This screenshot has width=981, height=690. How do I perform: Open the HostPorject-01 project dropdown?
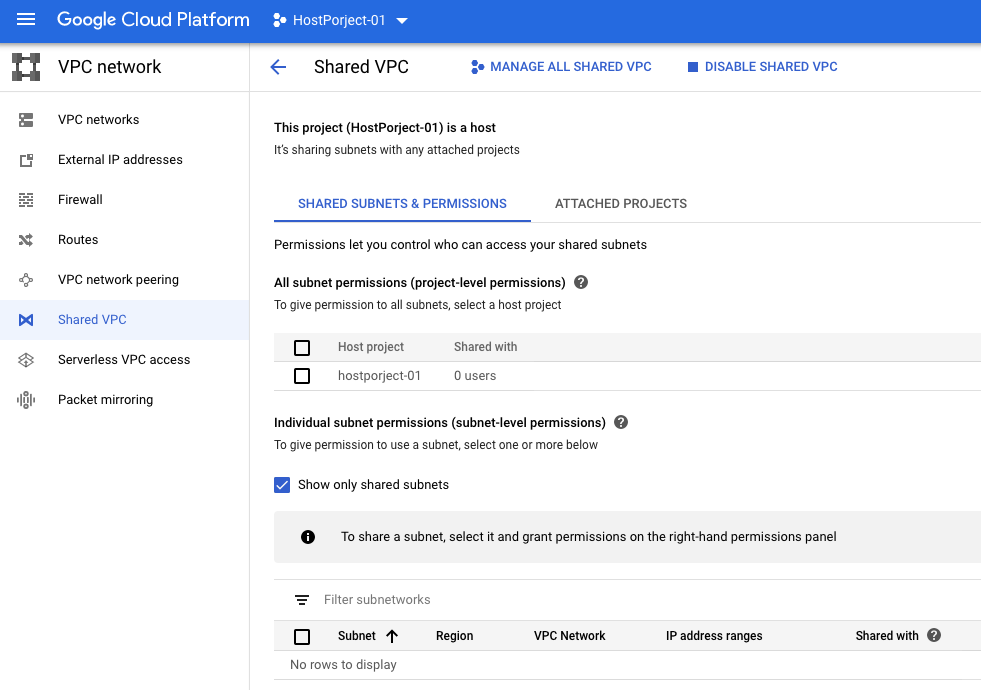coord(340,19)
